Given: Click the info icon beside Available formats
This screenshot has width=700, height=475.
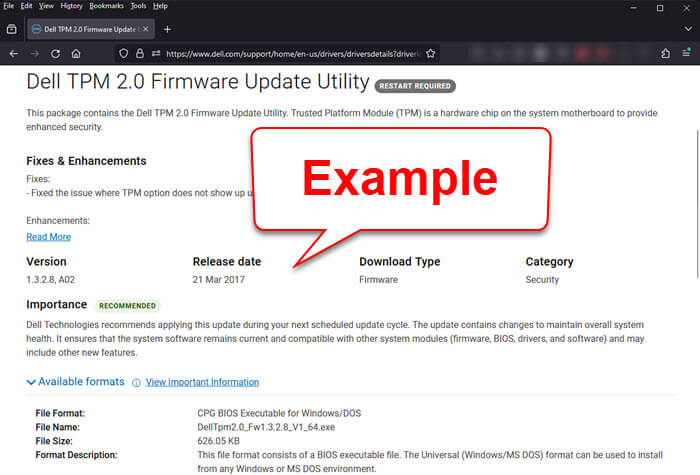Looking at the screenshot, I should [136, 383].
